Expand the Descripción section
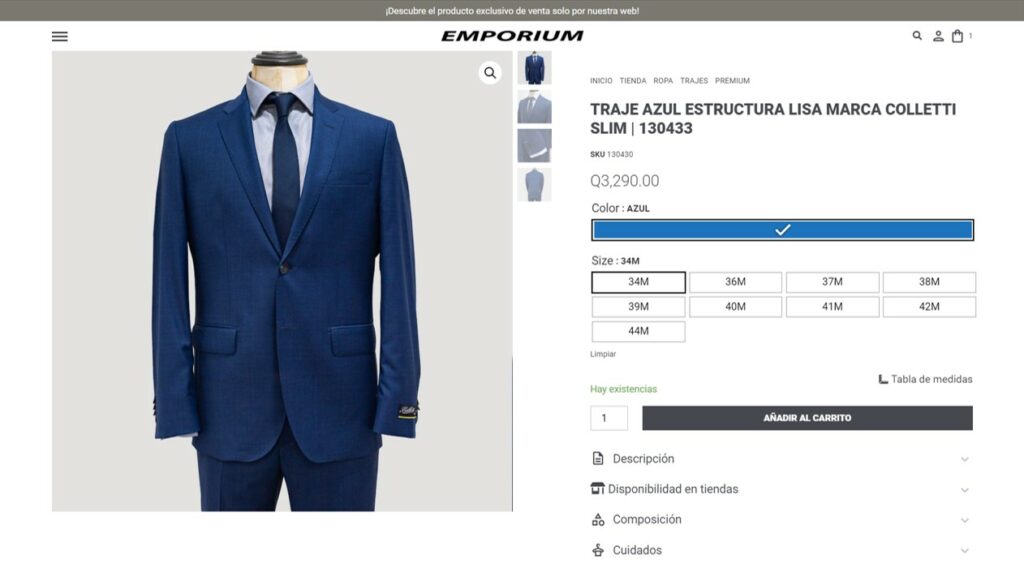The width and height of the screenshot is (1024, 564). click(781, 459)
